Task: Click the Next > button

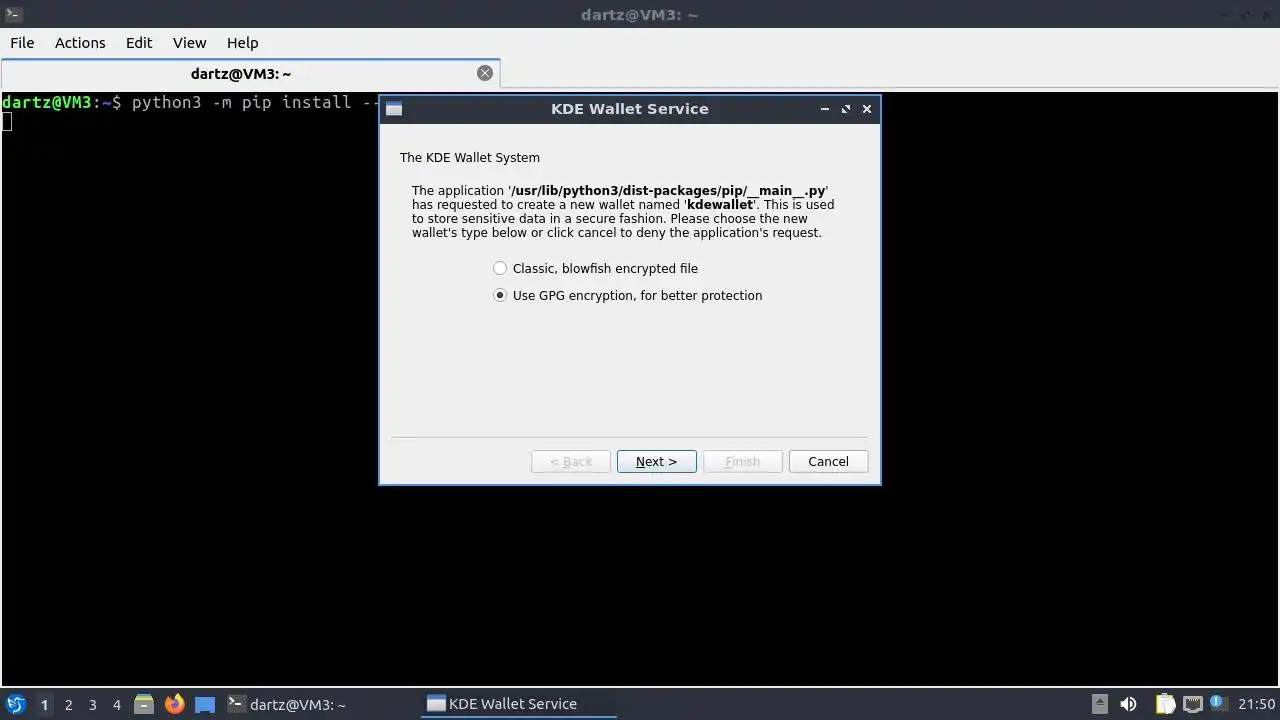Action: point(656,461)
